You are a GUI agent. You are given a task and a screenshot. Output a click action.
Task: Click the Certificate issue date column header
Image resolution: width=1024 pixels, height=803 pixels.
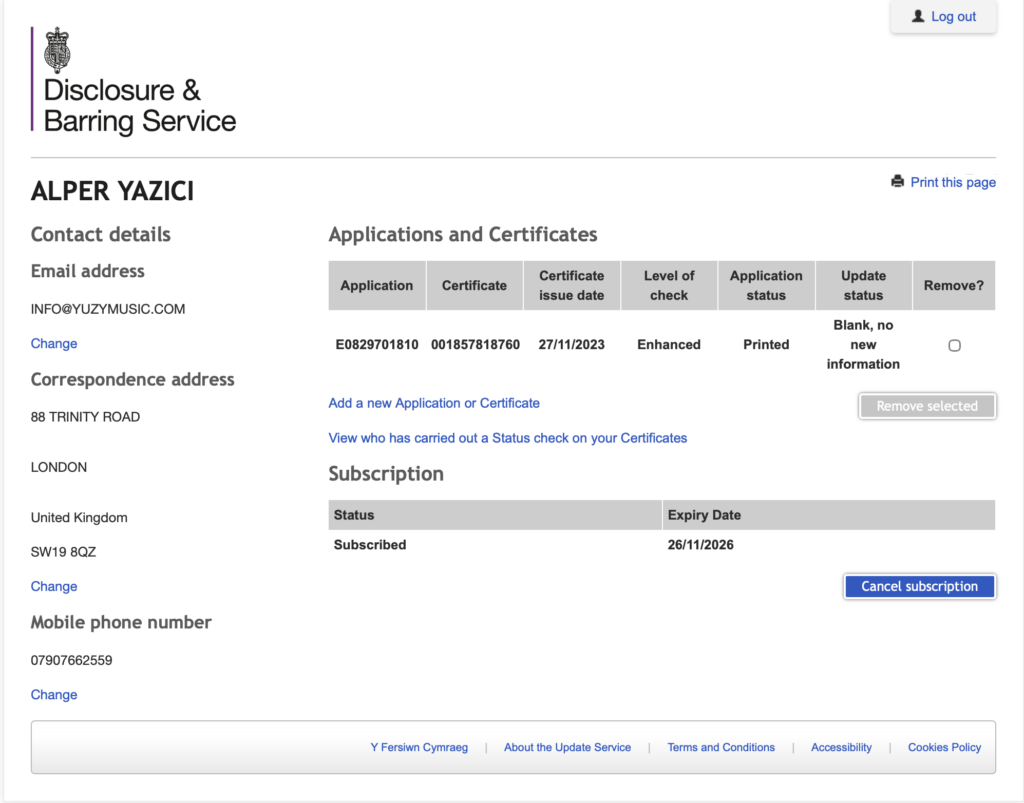coord(571,285)
